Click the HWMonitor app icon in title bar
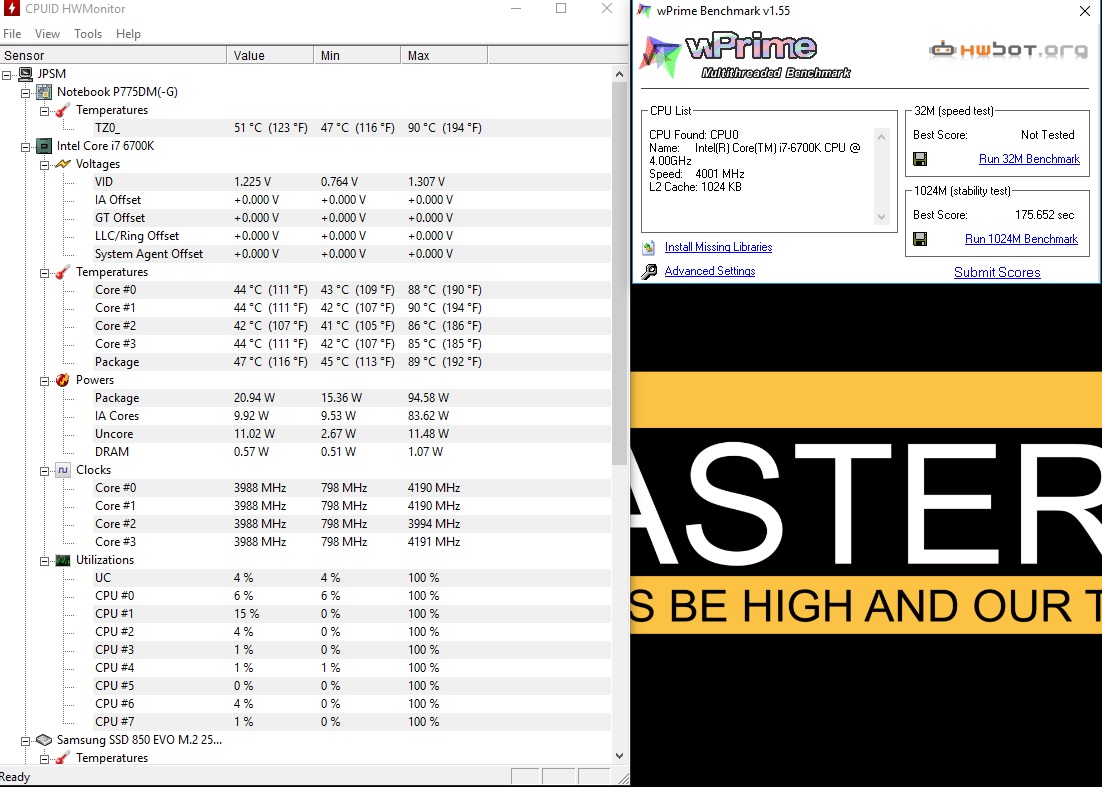 (x=11, y=8)
